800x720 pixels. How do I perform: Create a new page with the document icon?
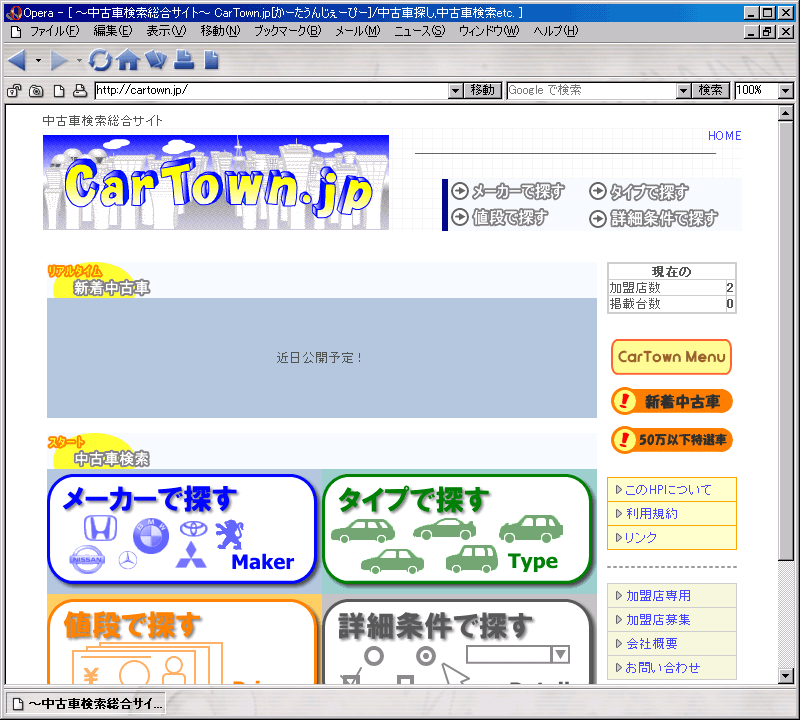(211, 60)
